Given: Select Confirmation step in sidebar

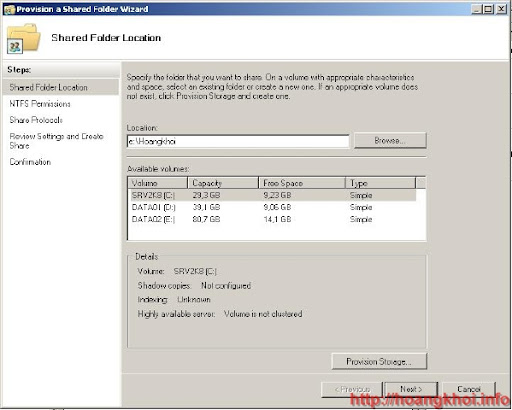Looking at the screenshot, I should [30, 162].
